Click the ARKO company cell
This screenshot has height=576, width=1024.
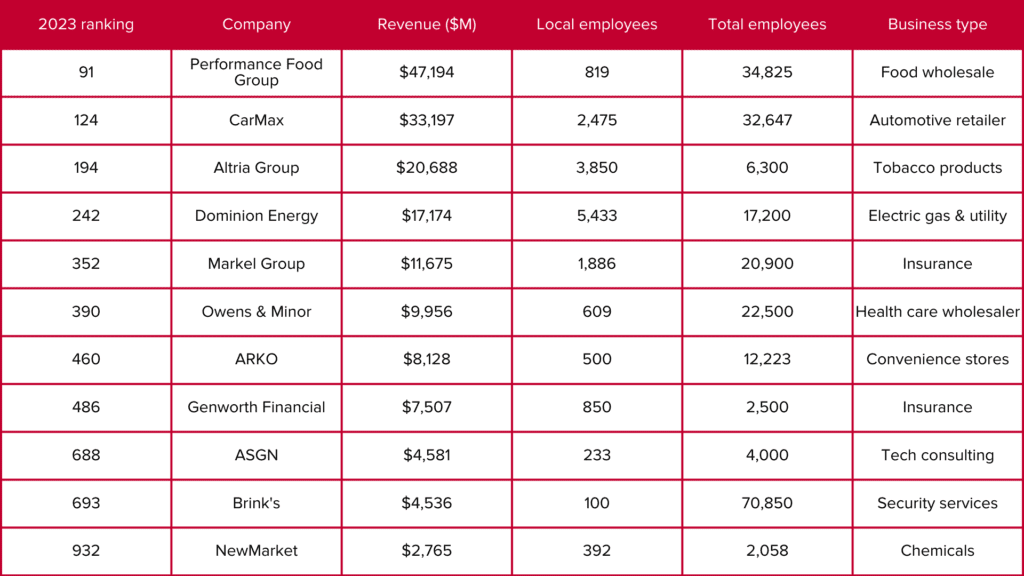(256, 359)
